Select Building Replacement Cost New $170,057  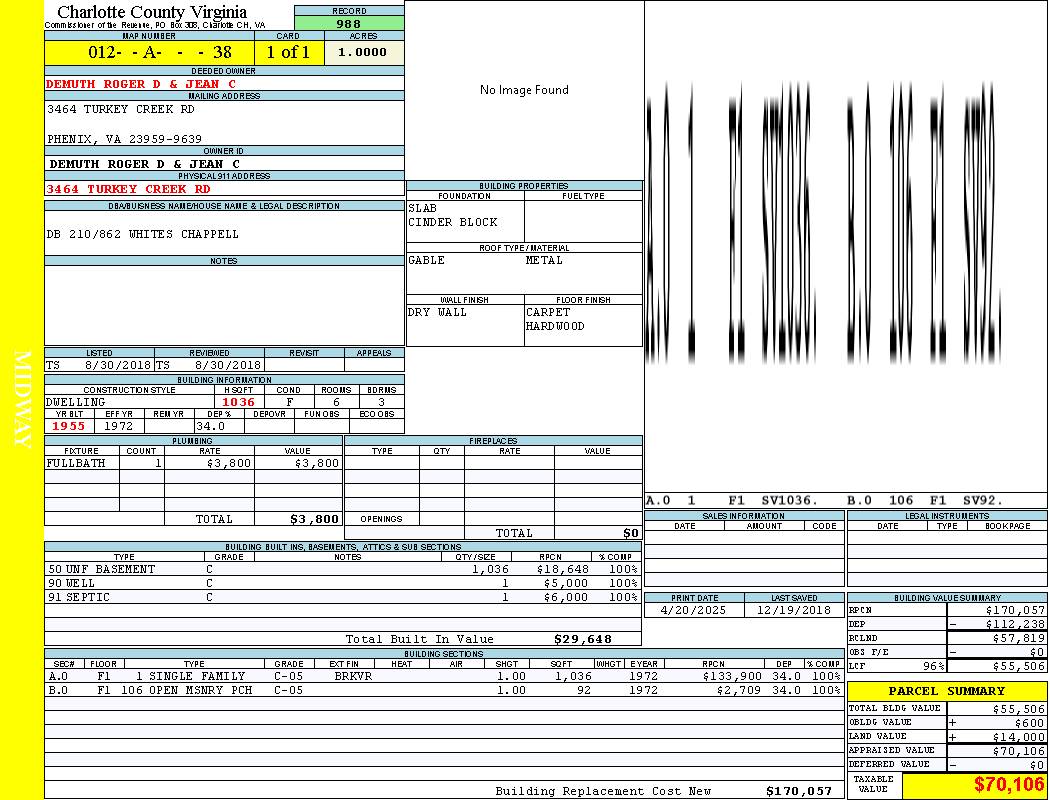pyautogui.click(x=799, y=791)
